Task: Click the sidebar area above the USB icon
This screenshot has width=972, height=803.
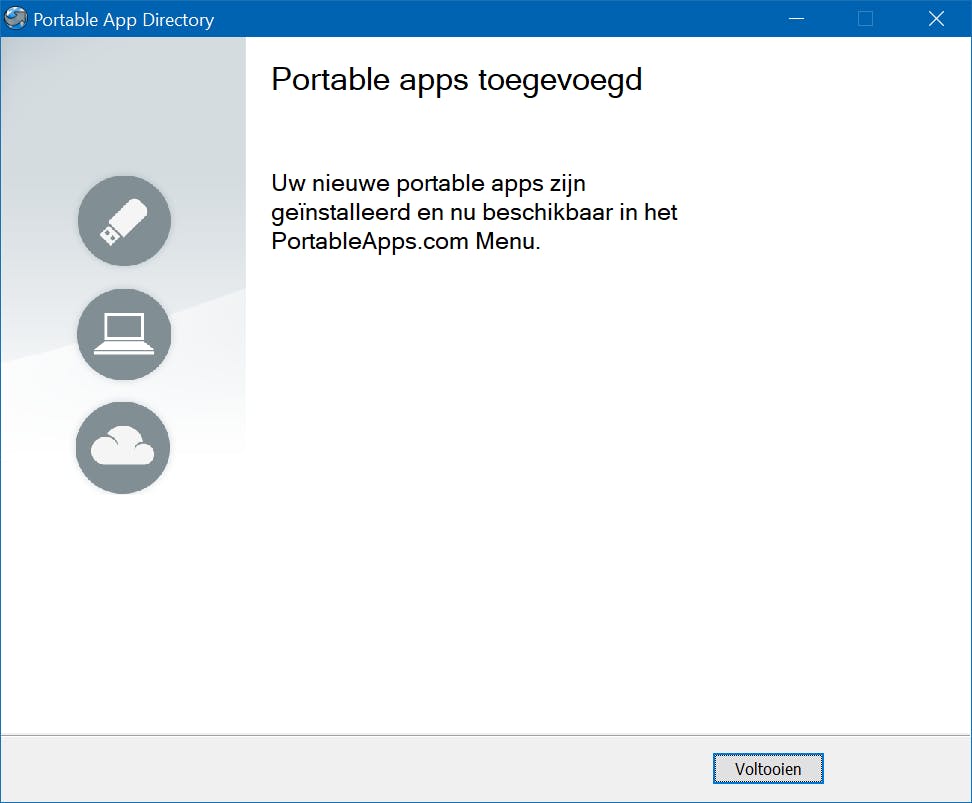Action: coord(123,110)
